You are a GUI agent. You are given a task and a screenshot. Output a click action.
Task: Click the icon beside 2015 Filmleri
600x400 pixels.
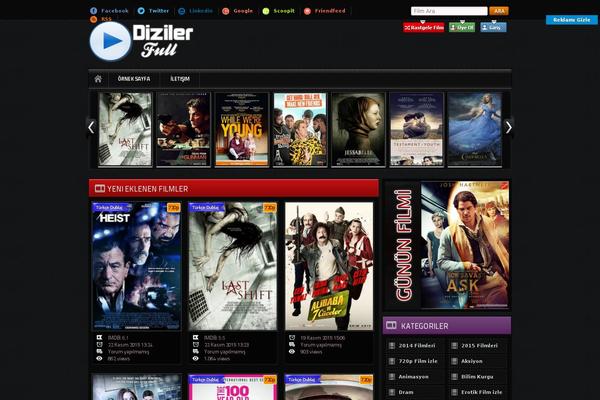tap(454, 346)
